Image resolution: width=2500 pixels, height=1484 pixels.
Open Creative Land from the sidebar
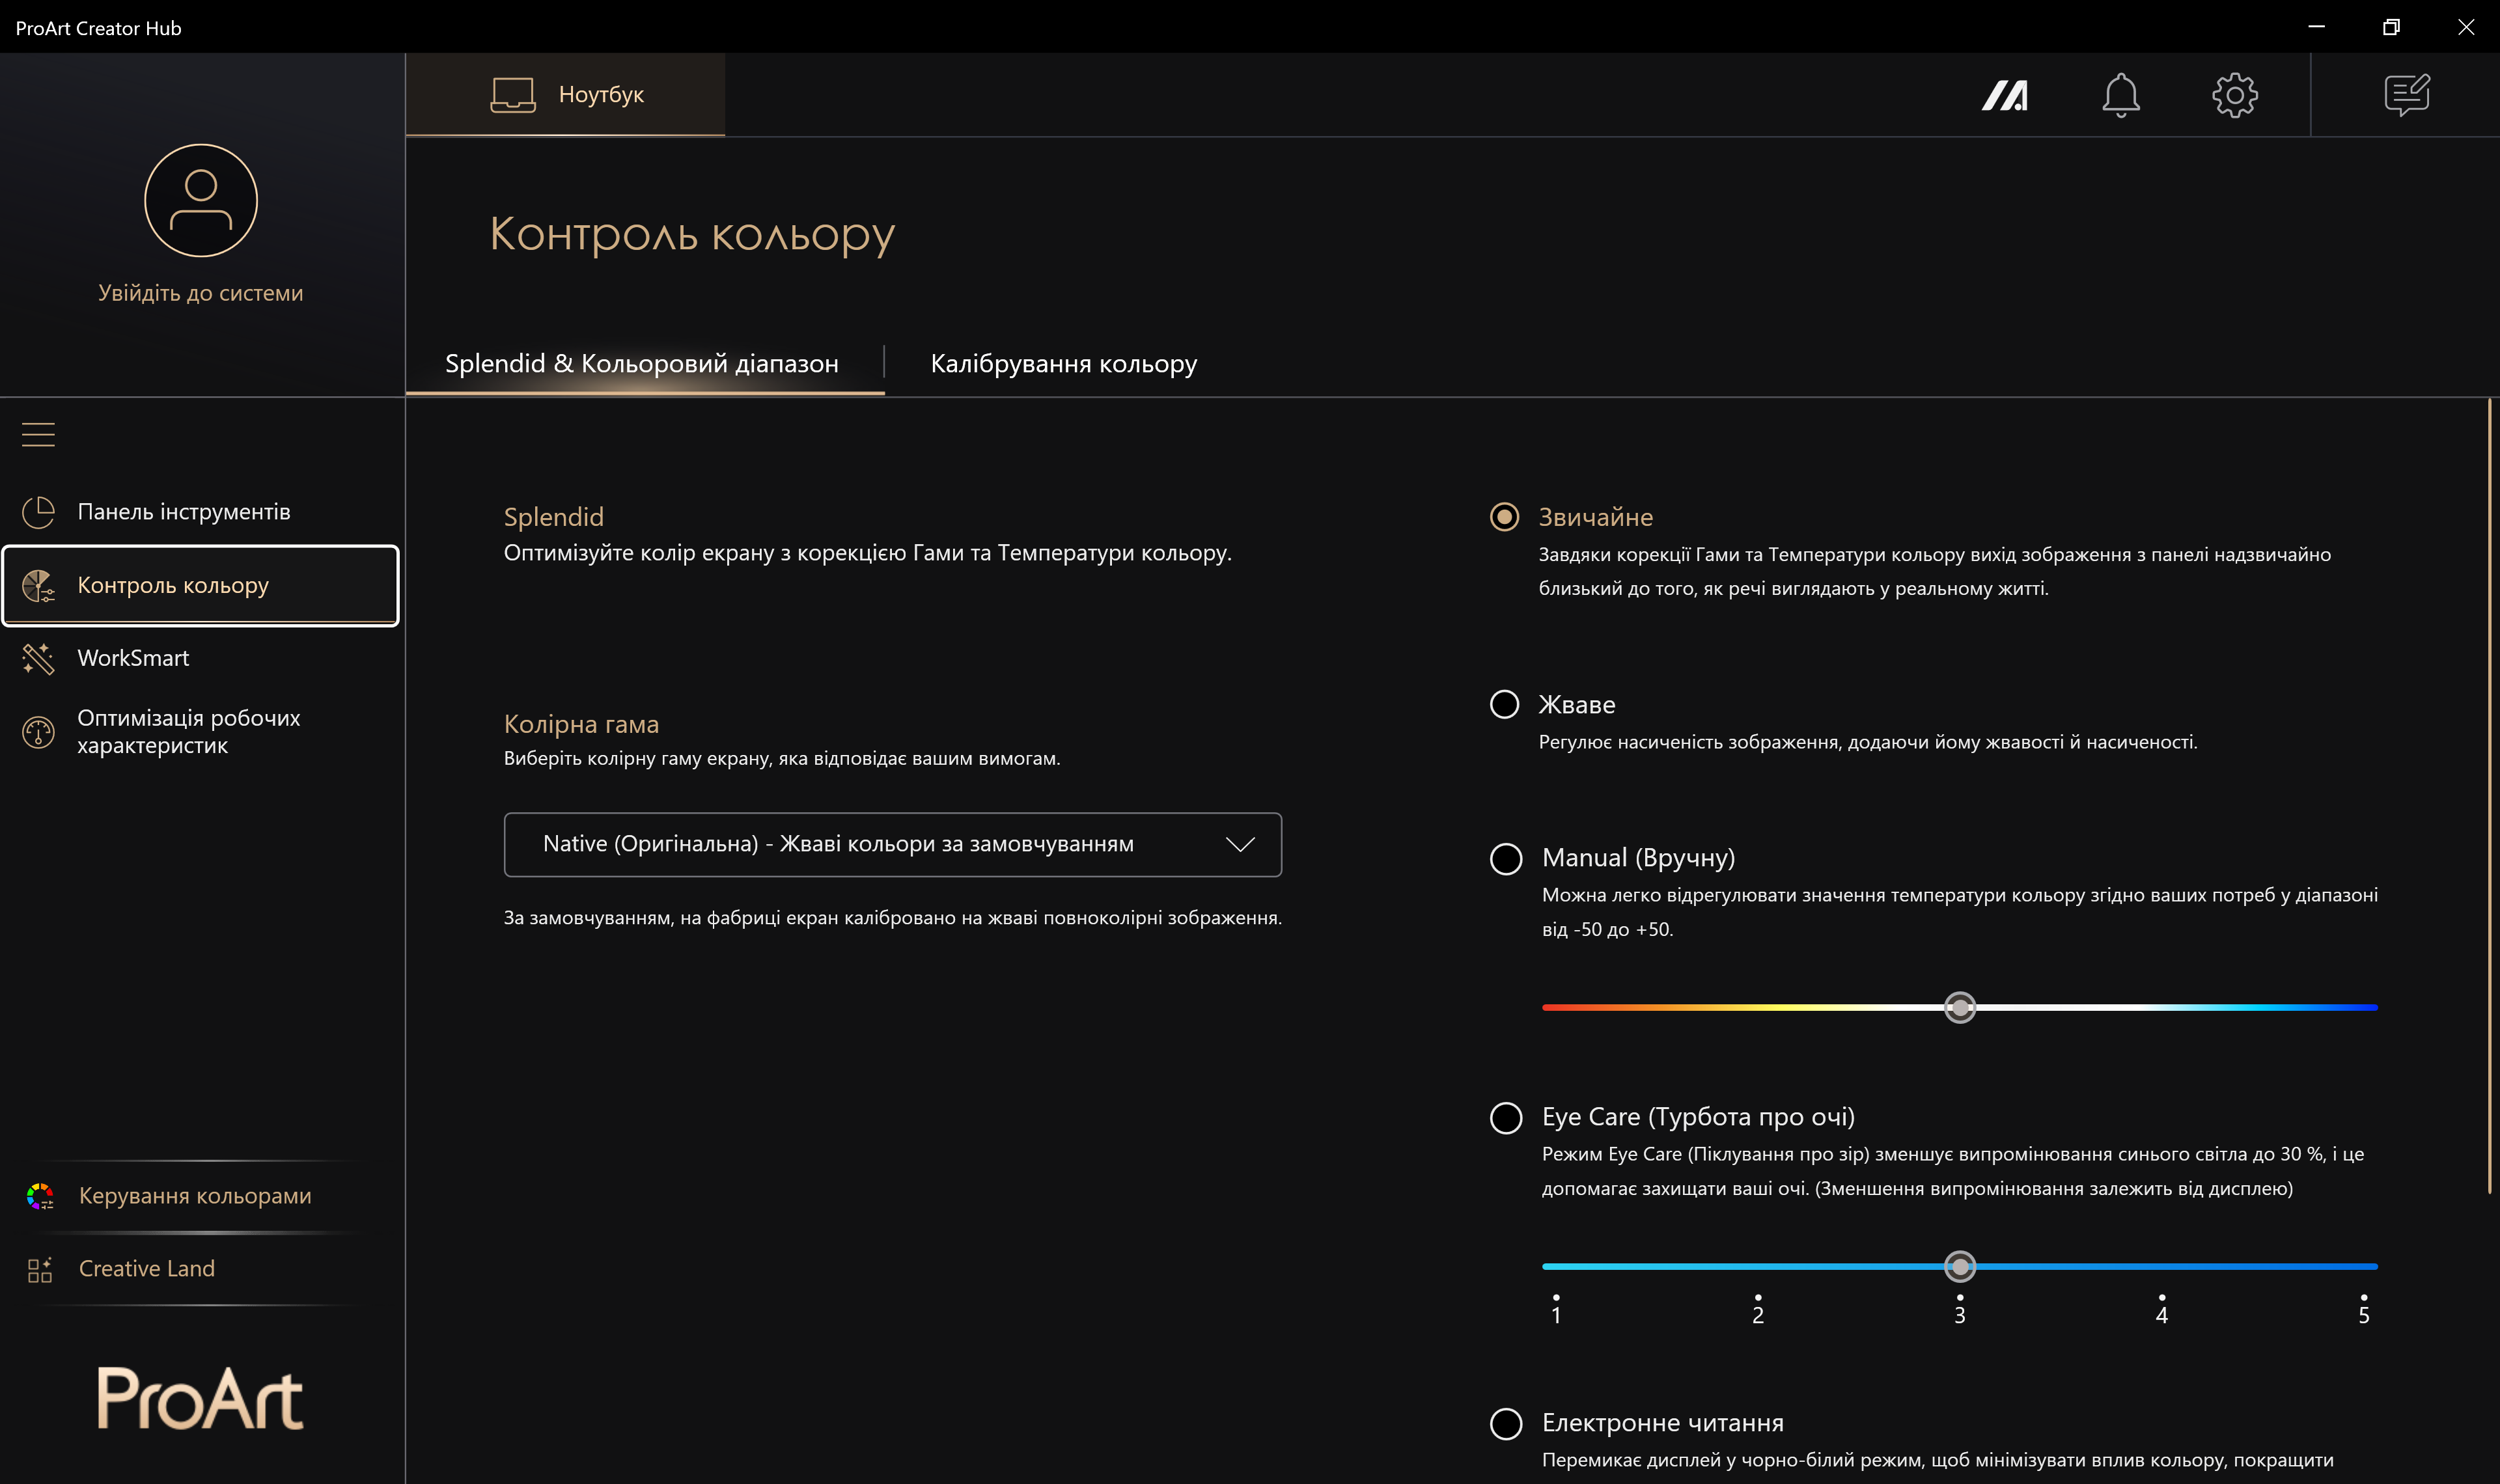tap(146, 1268)
